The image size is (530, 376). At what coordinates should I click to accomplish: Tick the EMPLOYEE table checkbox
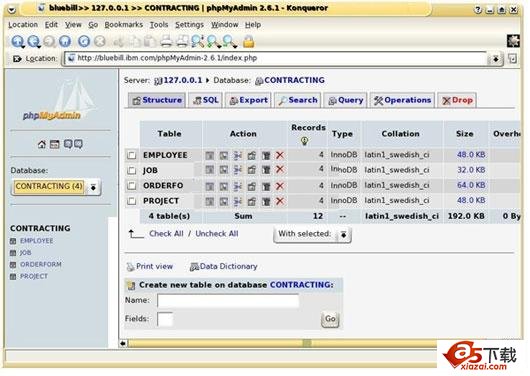coord(131,155)
